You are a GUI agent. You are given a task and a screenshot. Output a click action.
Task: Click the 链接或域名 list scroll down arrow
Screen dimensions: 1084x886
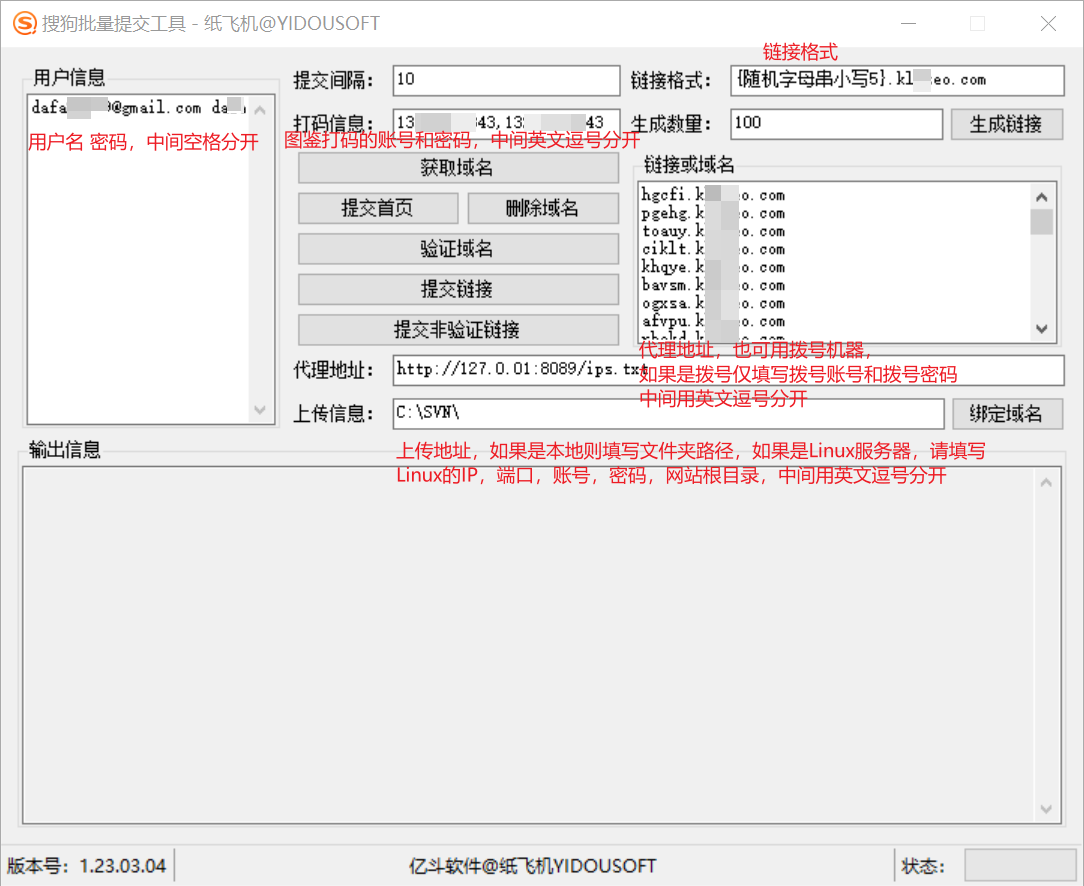[x=1042, y=329]
